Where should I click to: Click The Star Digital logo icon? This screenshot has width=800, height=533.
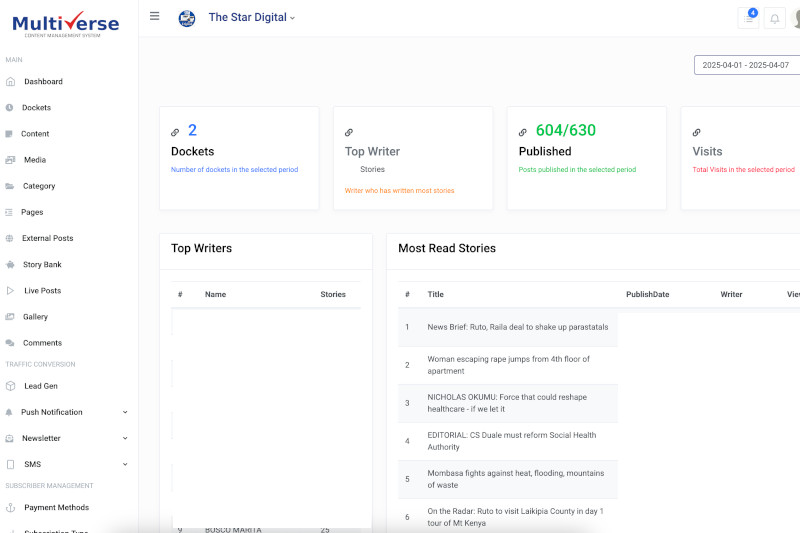click(187, 18)
